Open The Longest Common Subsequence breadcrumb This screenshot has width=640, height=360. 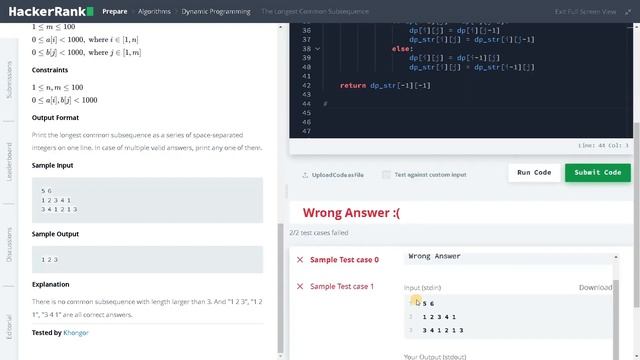[x=315, y=11]
